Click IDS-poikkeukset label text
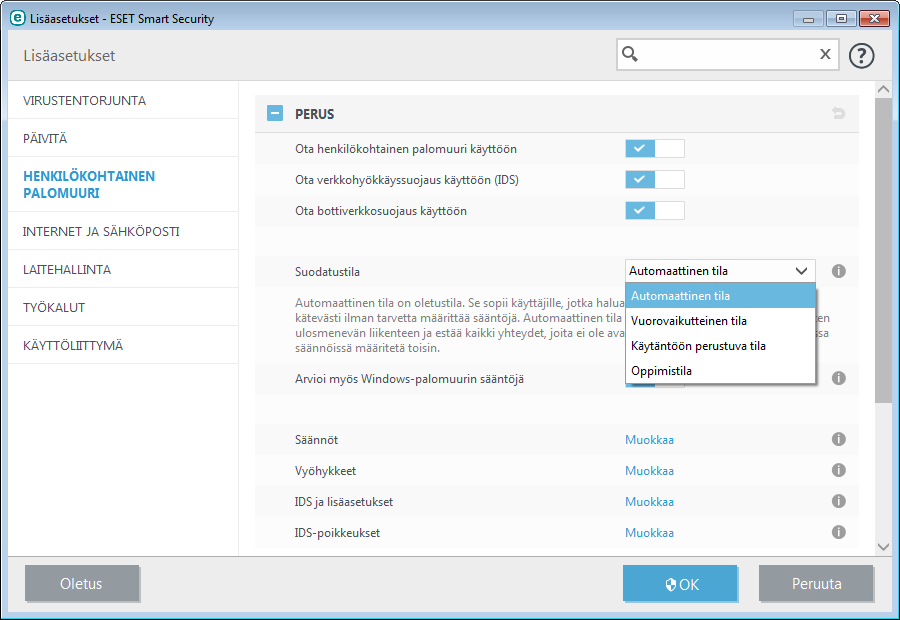The width and height of the screenshot is (900, 620). pyautogui.click(x=338, y=533)
